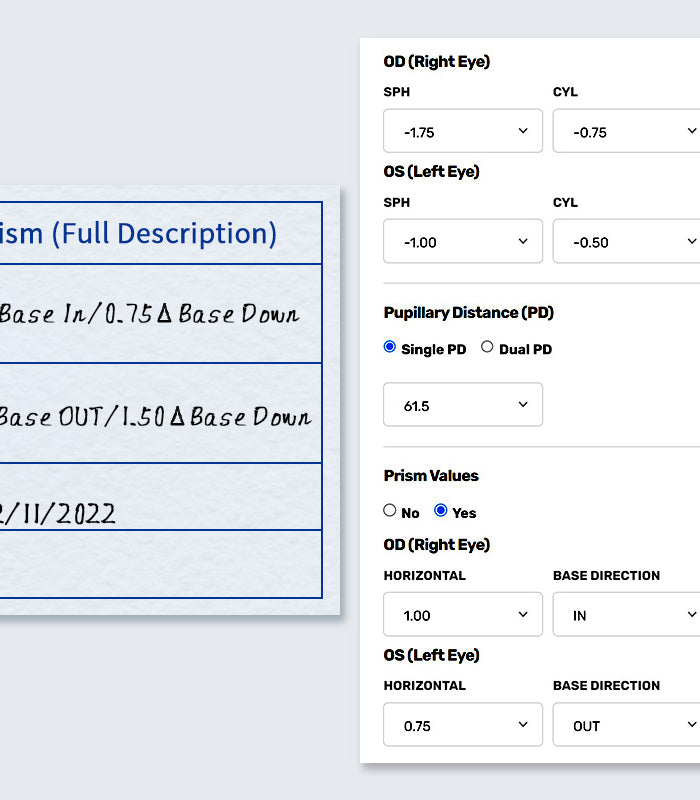Click the chevron arrow on OD SPH -1.75

point(523,131)
